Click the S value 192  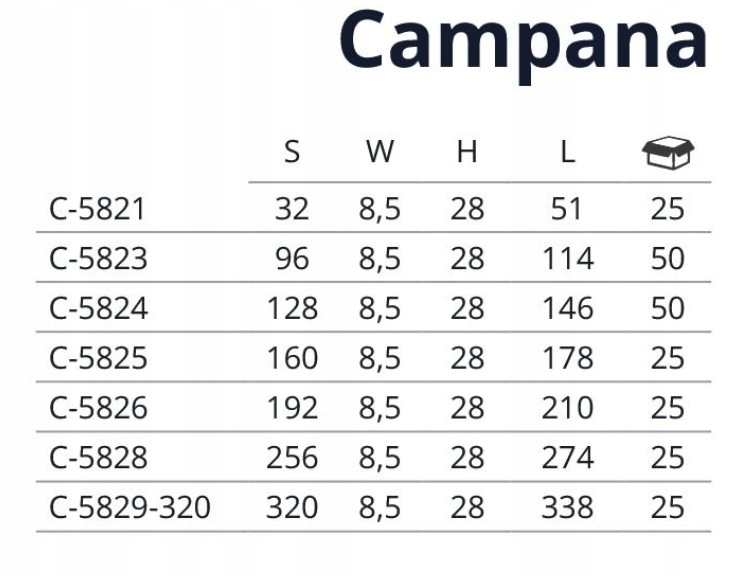[292, 408]
